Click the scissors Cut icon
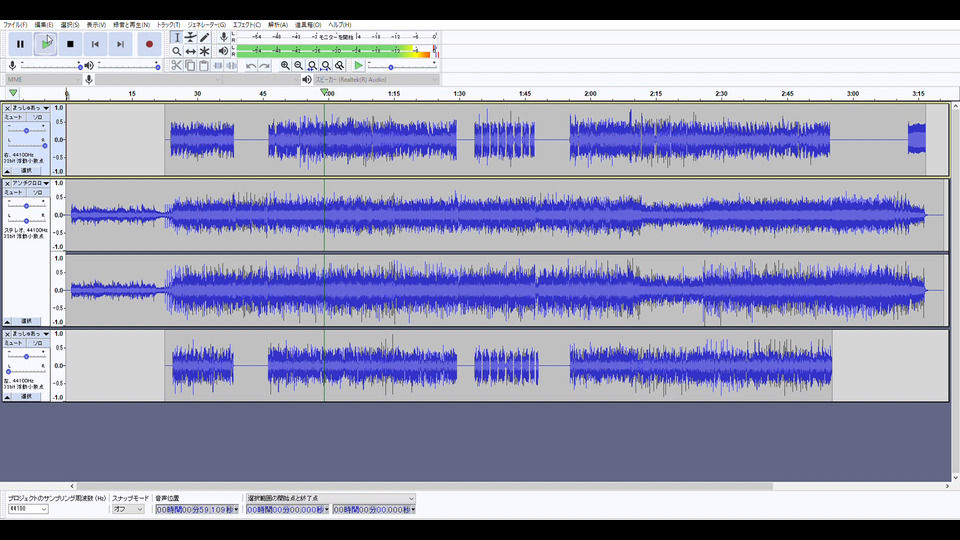Image resolution: width=960 pixels, height=540 pixels. tap(176, 66)
